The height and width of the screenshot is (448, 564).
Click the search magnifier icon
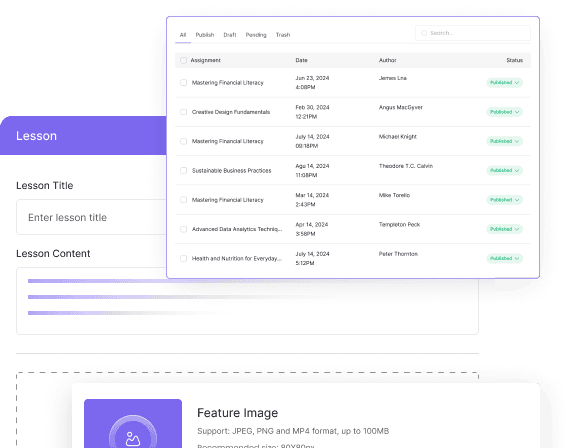[424, 33]
